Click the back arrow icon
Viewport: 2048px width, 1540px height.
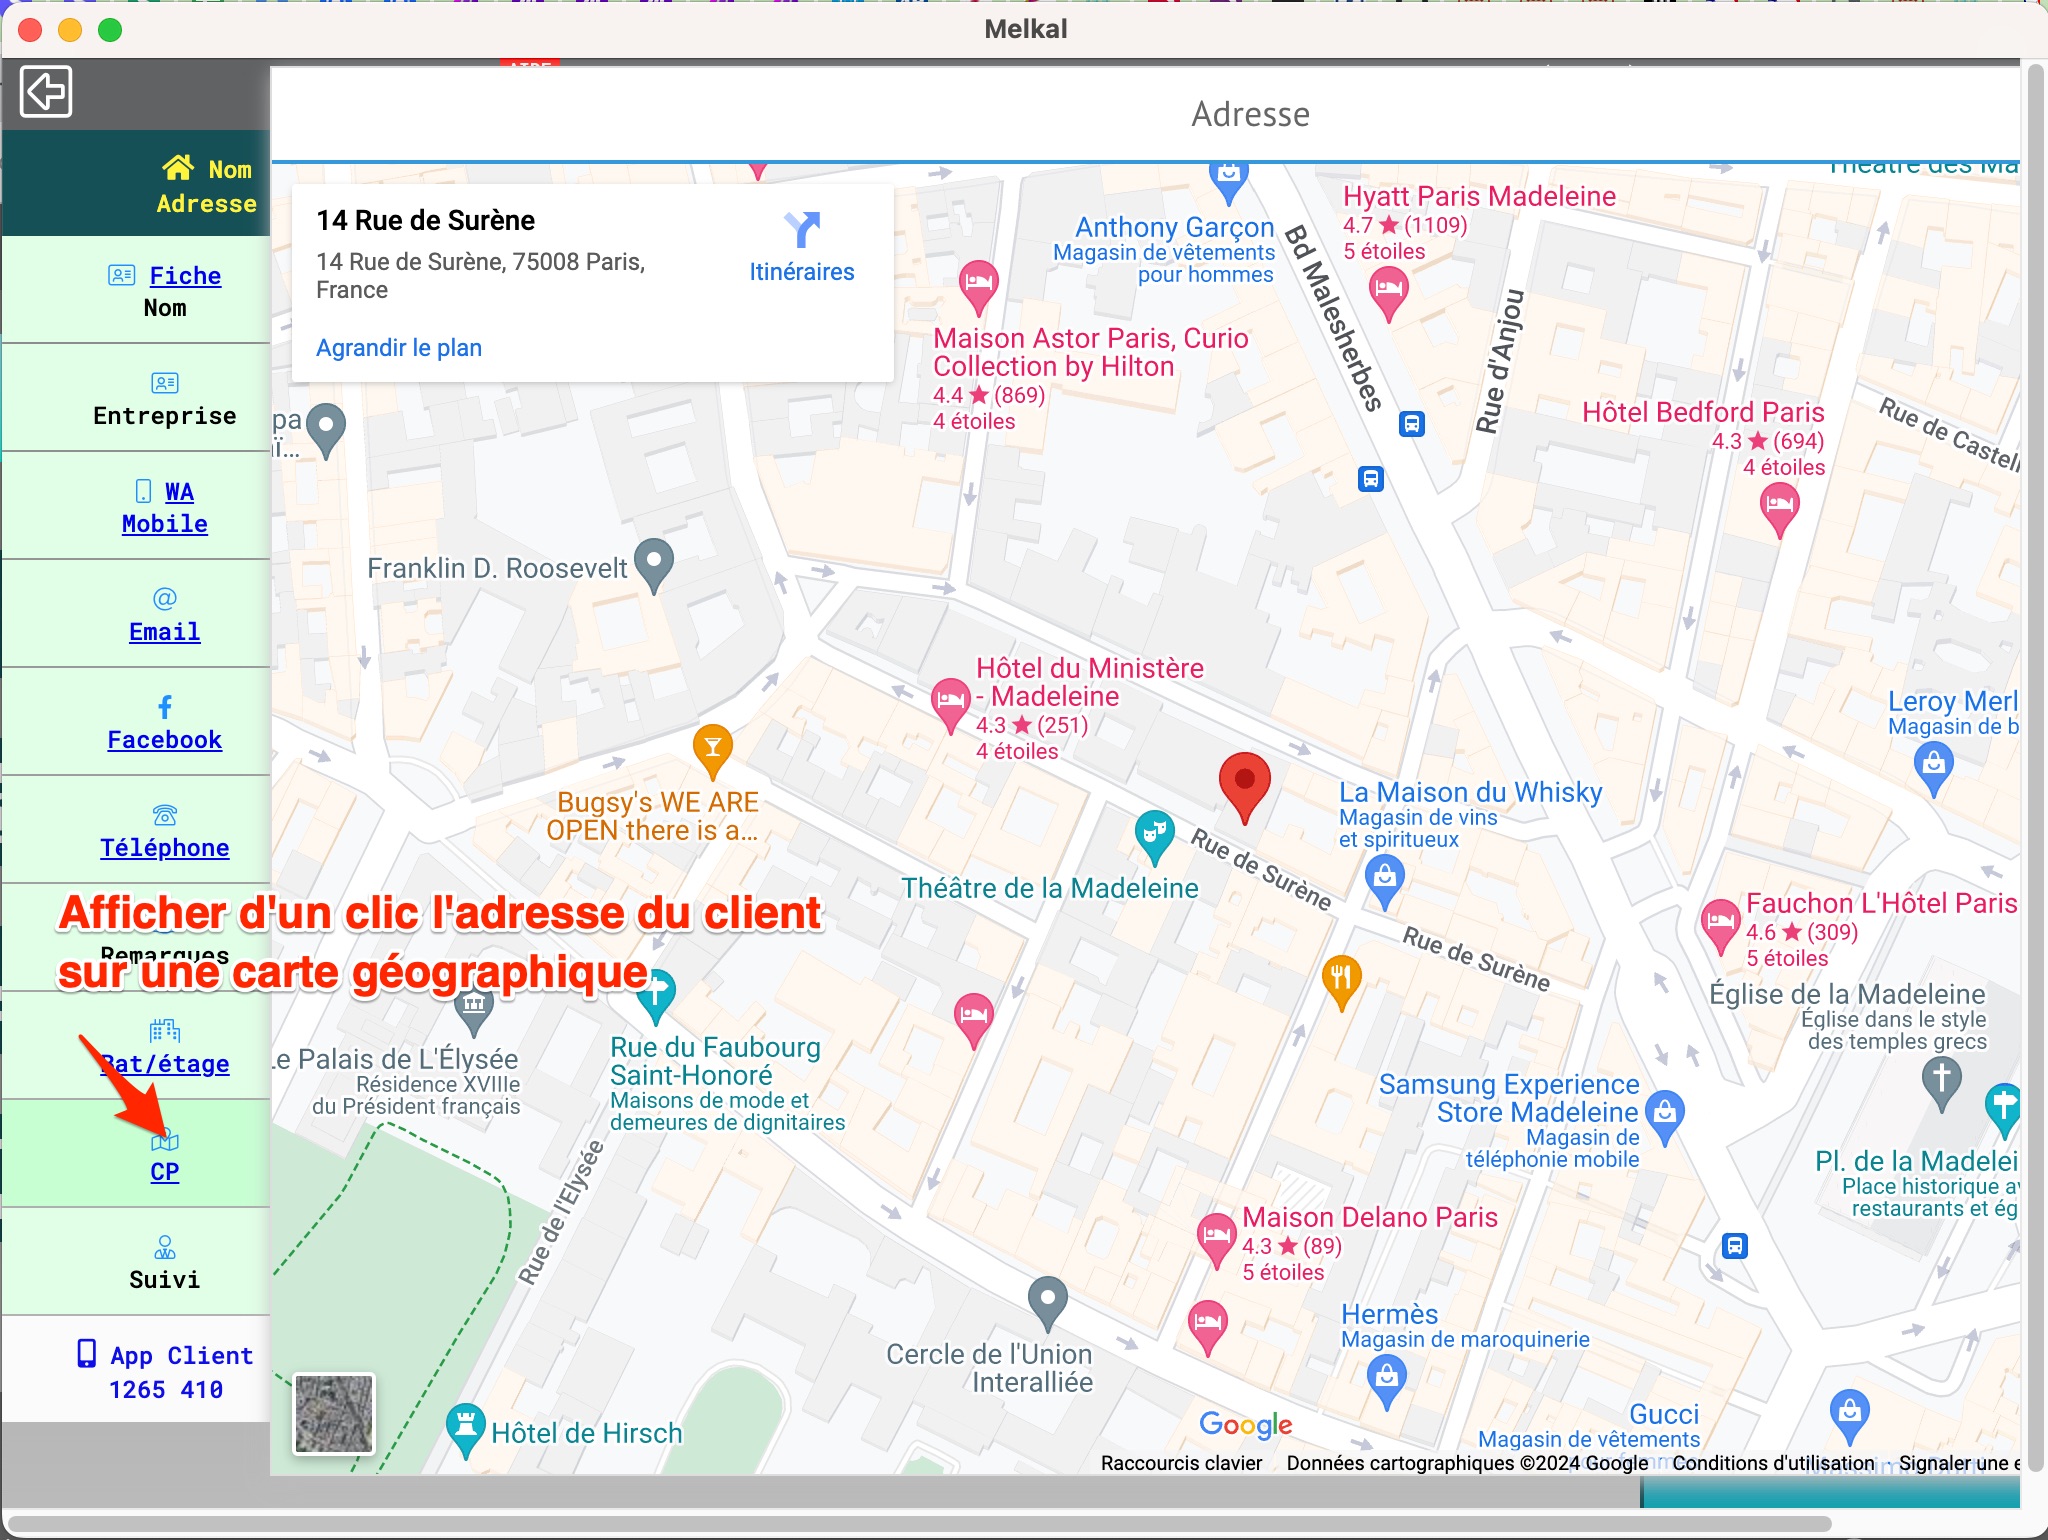tap(46, 92)
